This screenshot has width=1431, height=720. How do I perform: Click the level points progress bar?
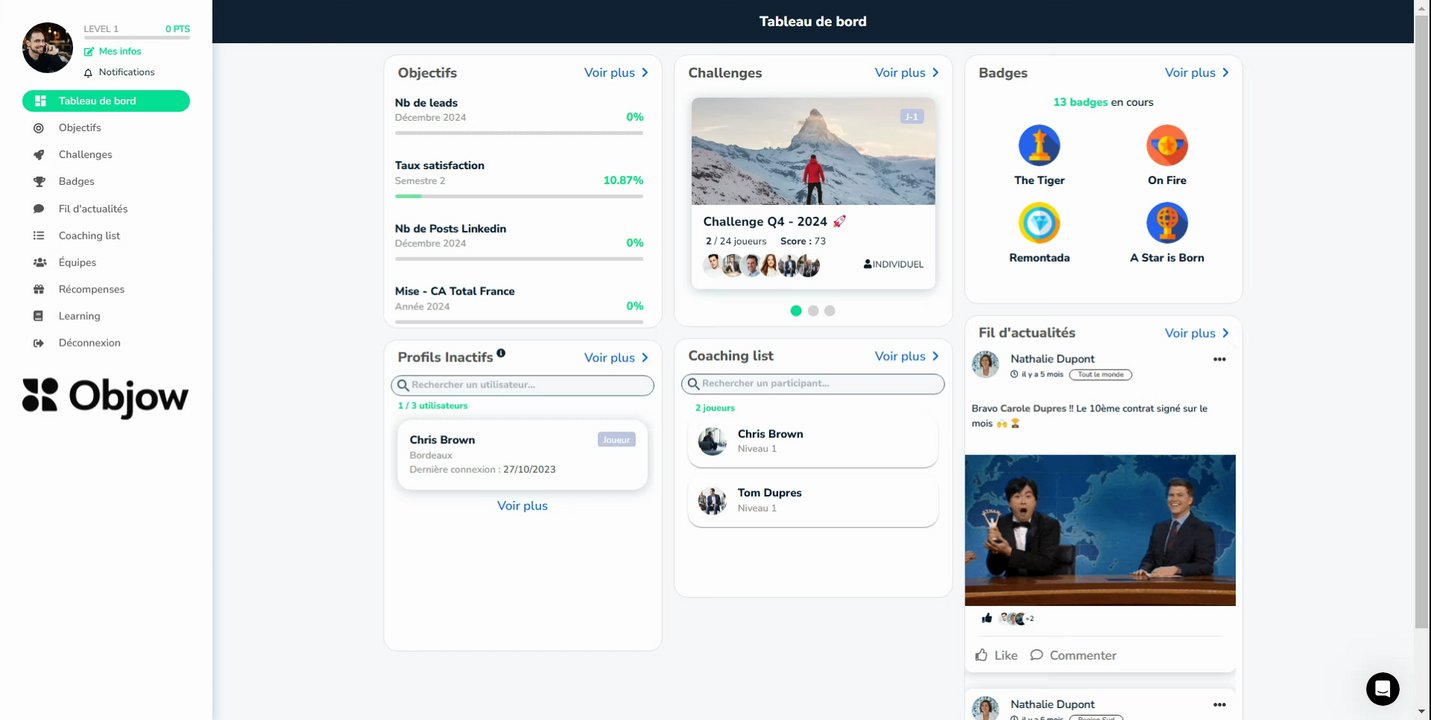(x=137, y=37)
